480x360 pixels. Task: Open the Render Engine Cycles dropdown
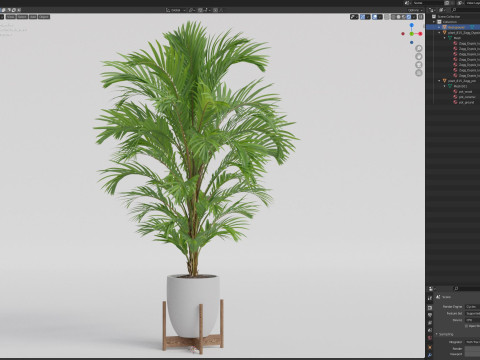pyautogui.click(x=472, y=306)
